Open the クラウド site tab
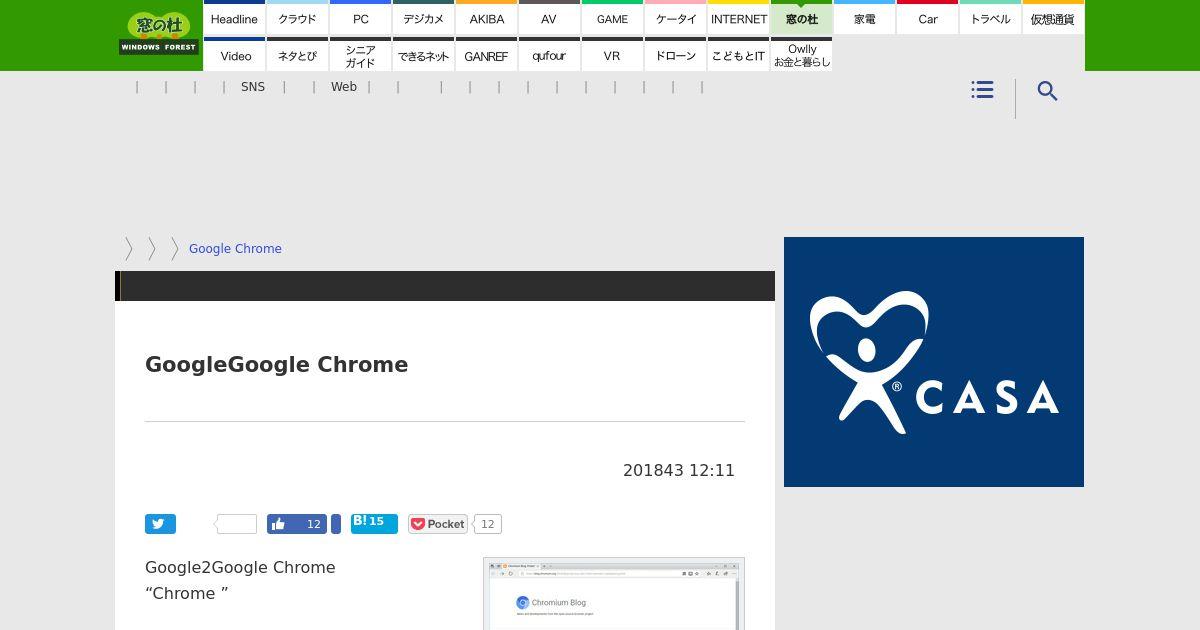This screenshot has height=630, width=1200. click(x=297, y=18)
